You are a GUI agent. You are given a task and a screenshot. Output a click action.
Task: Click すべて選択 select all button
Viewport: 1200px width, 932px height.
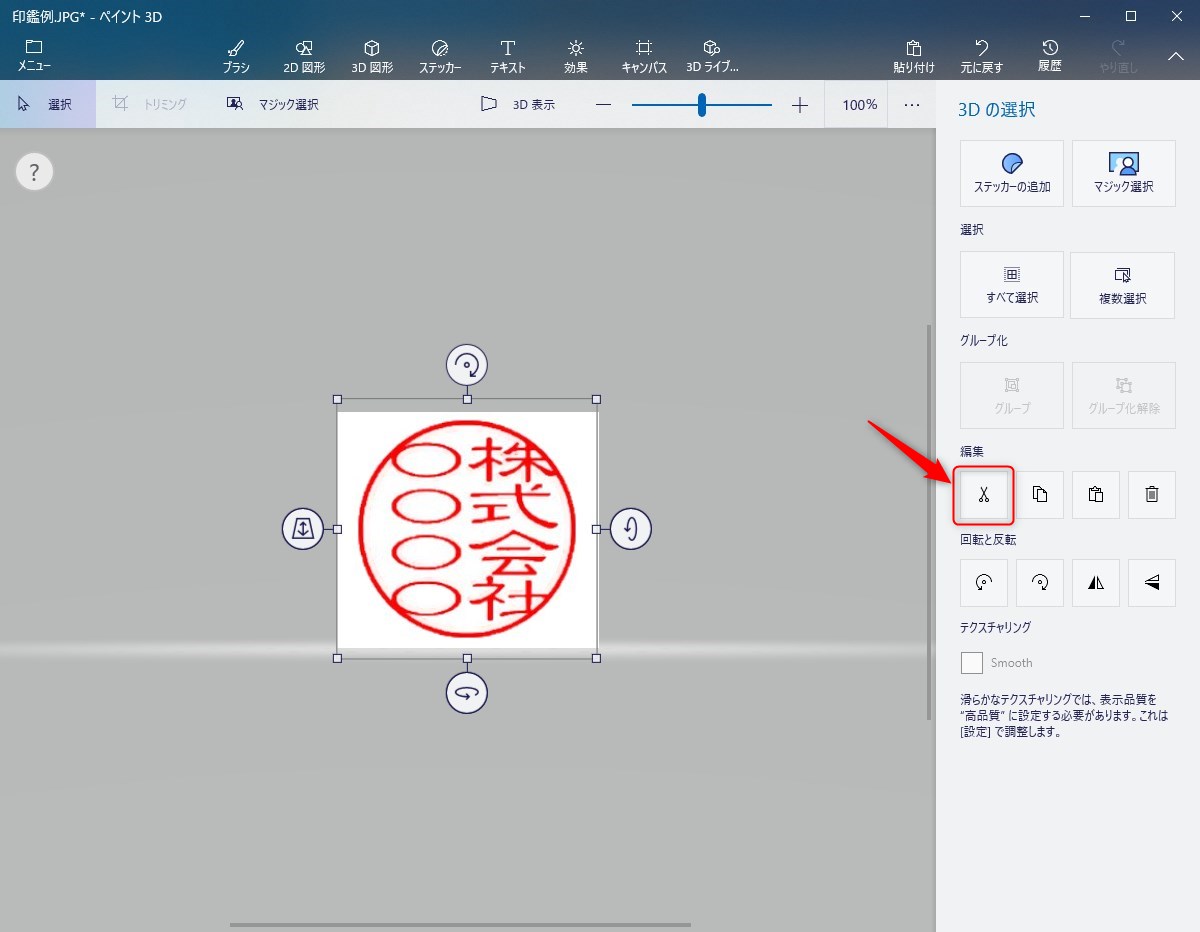[1012, 285]
